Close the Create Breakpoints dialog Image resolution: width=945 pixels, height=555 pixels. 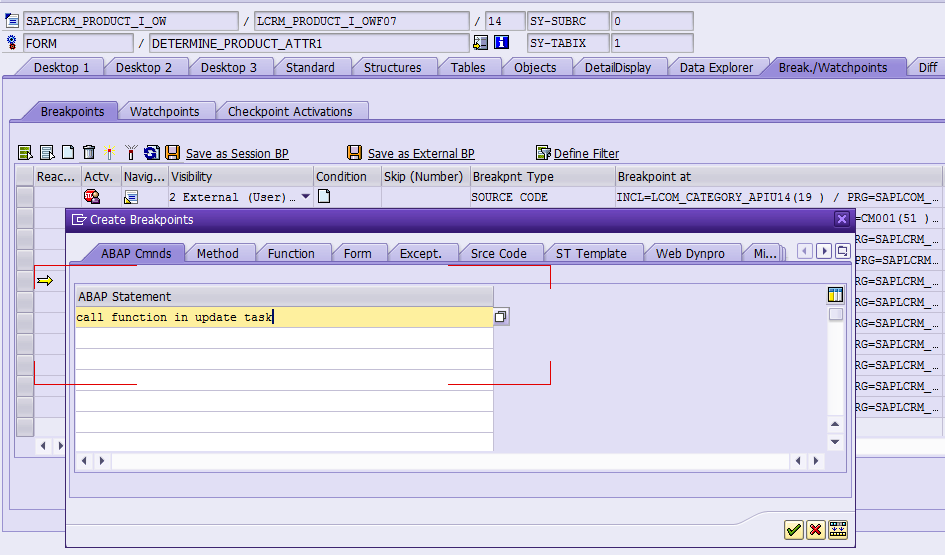point(842,219)
